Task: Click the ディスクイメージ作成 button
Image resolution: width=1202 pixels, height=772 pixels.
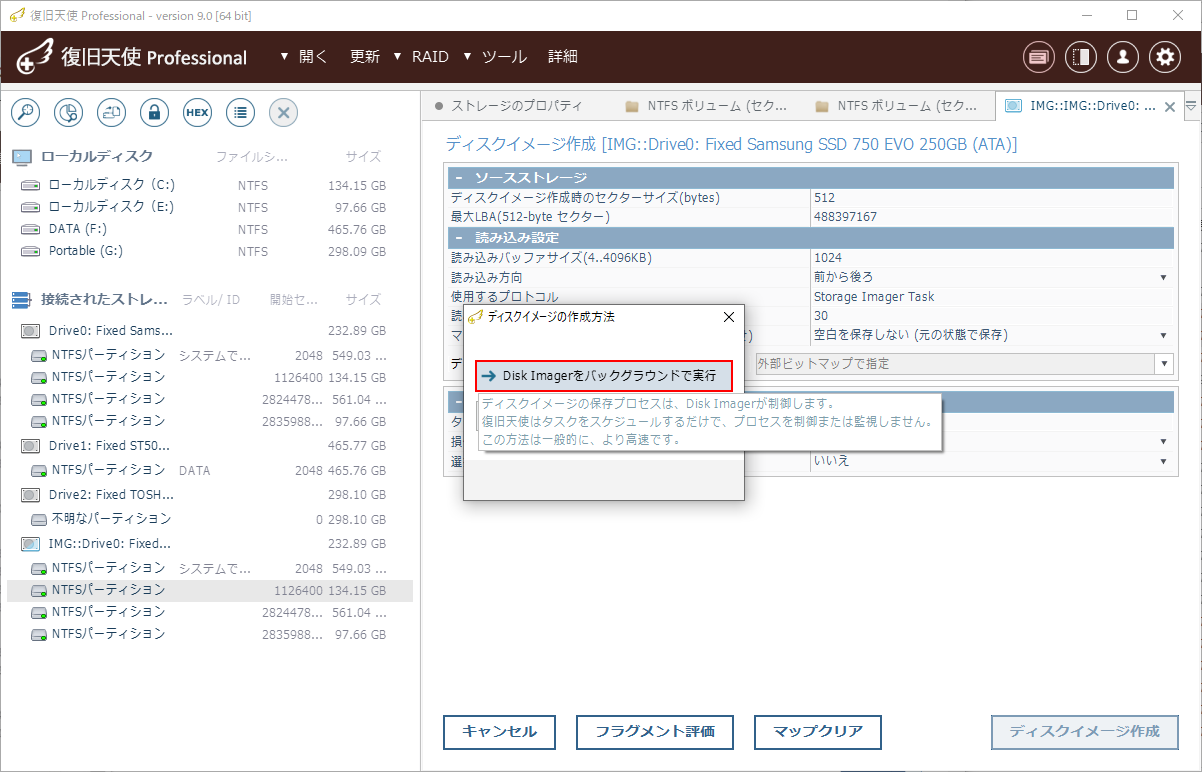Action: 1085,732
